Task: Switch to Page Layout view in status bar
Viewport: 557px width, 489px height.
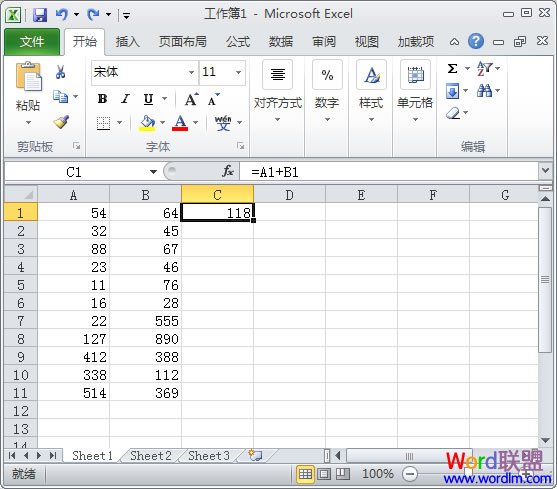Action: pos(324,474)
